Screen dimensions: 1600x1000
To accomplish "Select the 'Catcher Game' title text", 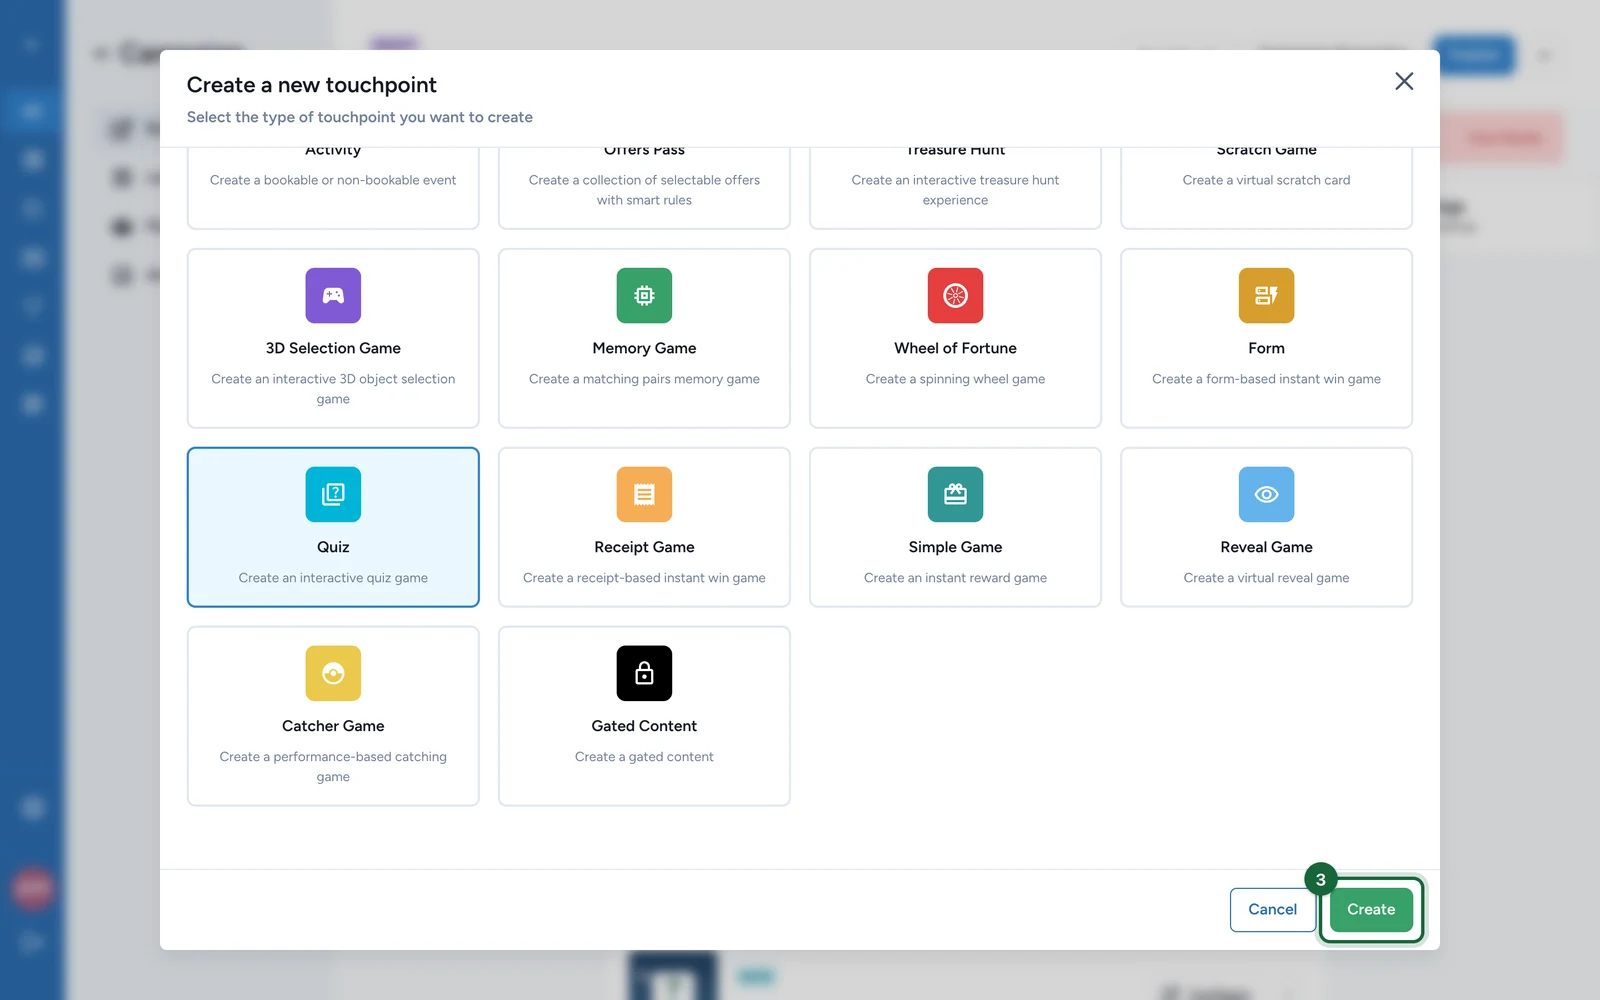I will (x=333, y=726).
